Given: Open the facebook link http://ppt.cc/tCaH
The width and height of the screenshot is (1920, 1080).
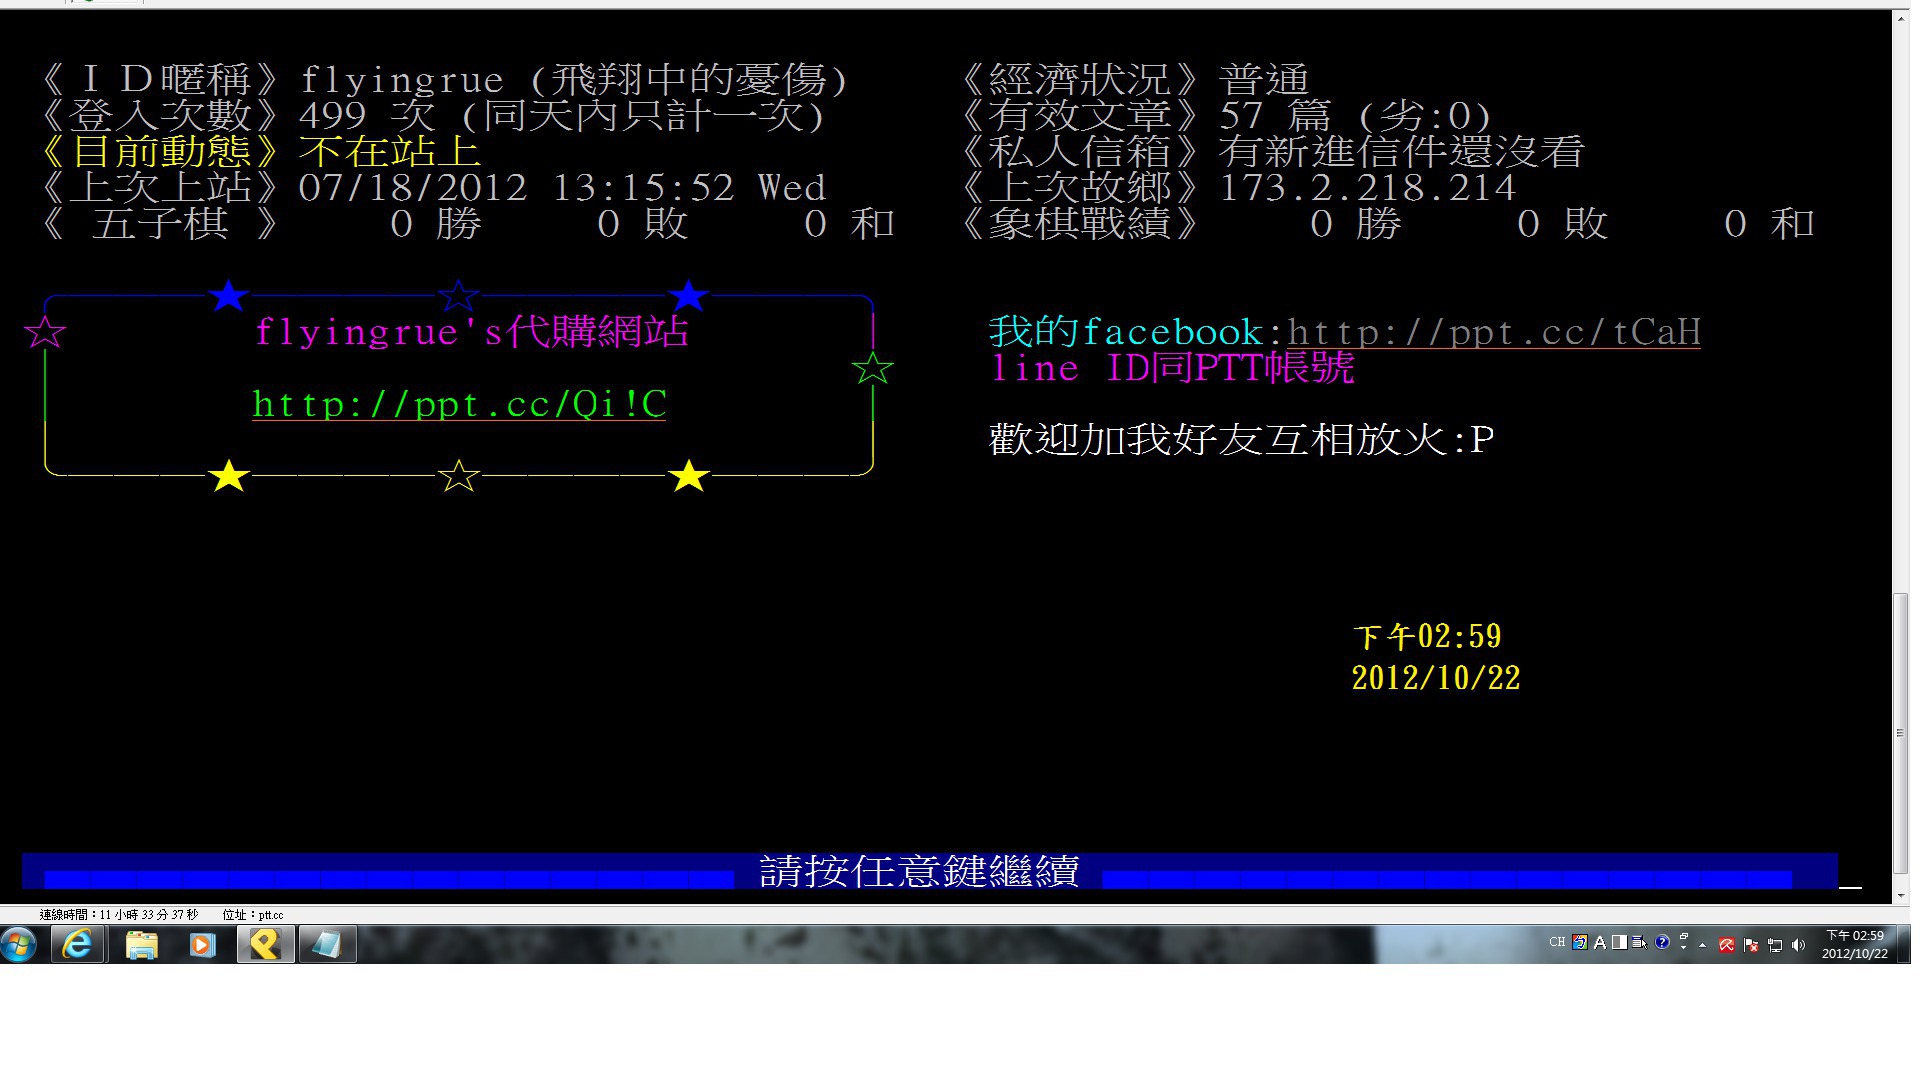Looking at the screenshot, I should click(1494, 332).
